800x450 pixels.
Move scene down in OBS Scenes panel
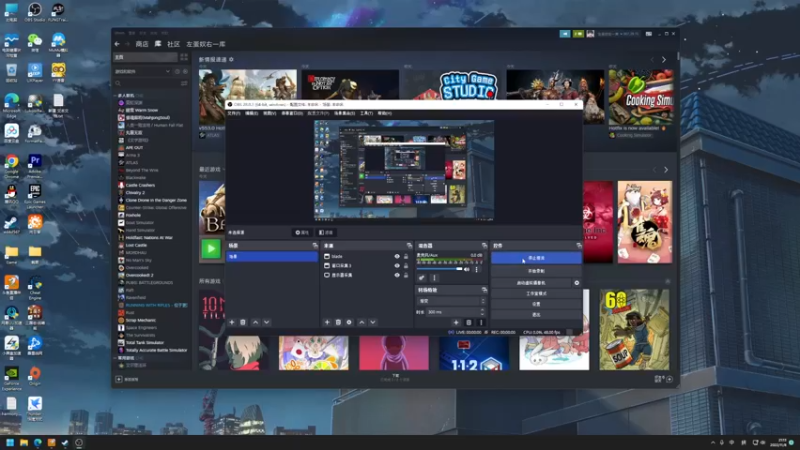pos(266,322)
